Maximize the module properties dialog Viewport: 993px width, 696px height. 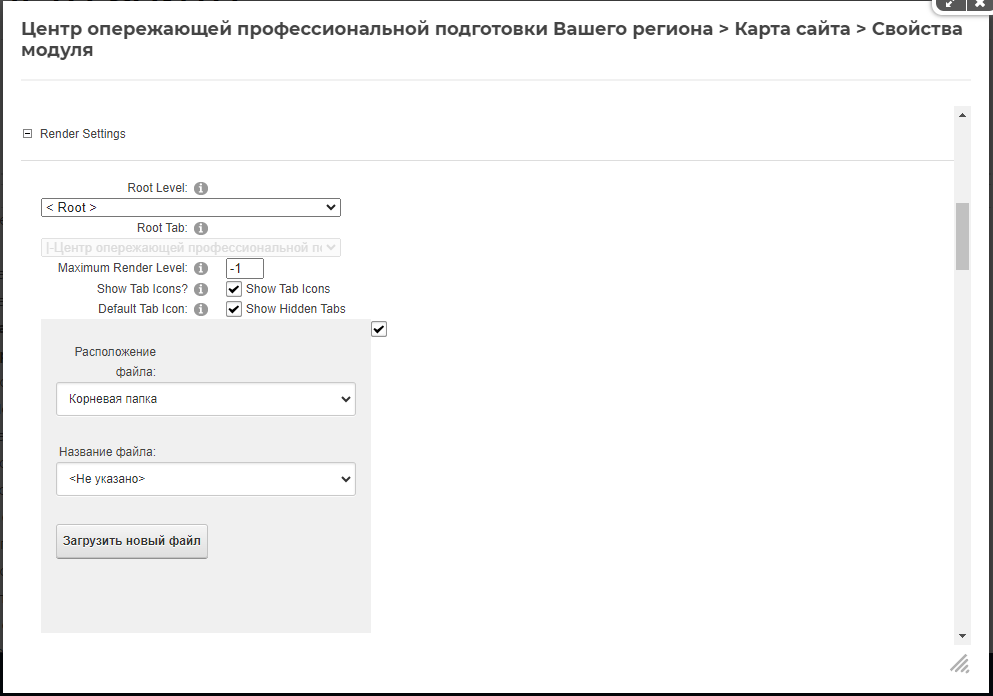pyautogui.click(x=949, y=5)
